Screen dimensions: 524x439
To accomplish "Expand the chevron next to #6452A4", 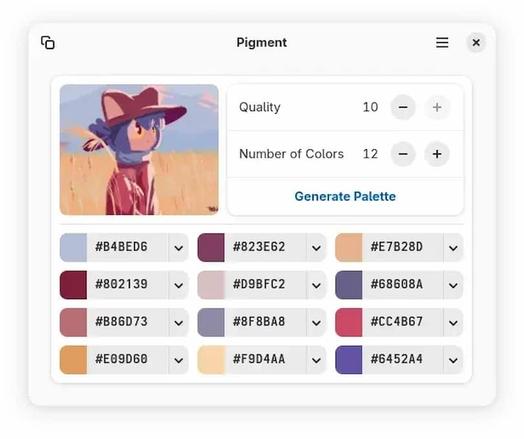I will point(453,360).
